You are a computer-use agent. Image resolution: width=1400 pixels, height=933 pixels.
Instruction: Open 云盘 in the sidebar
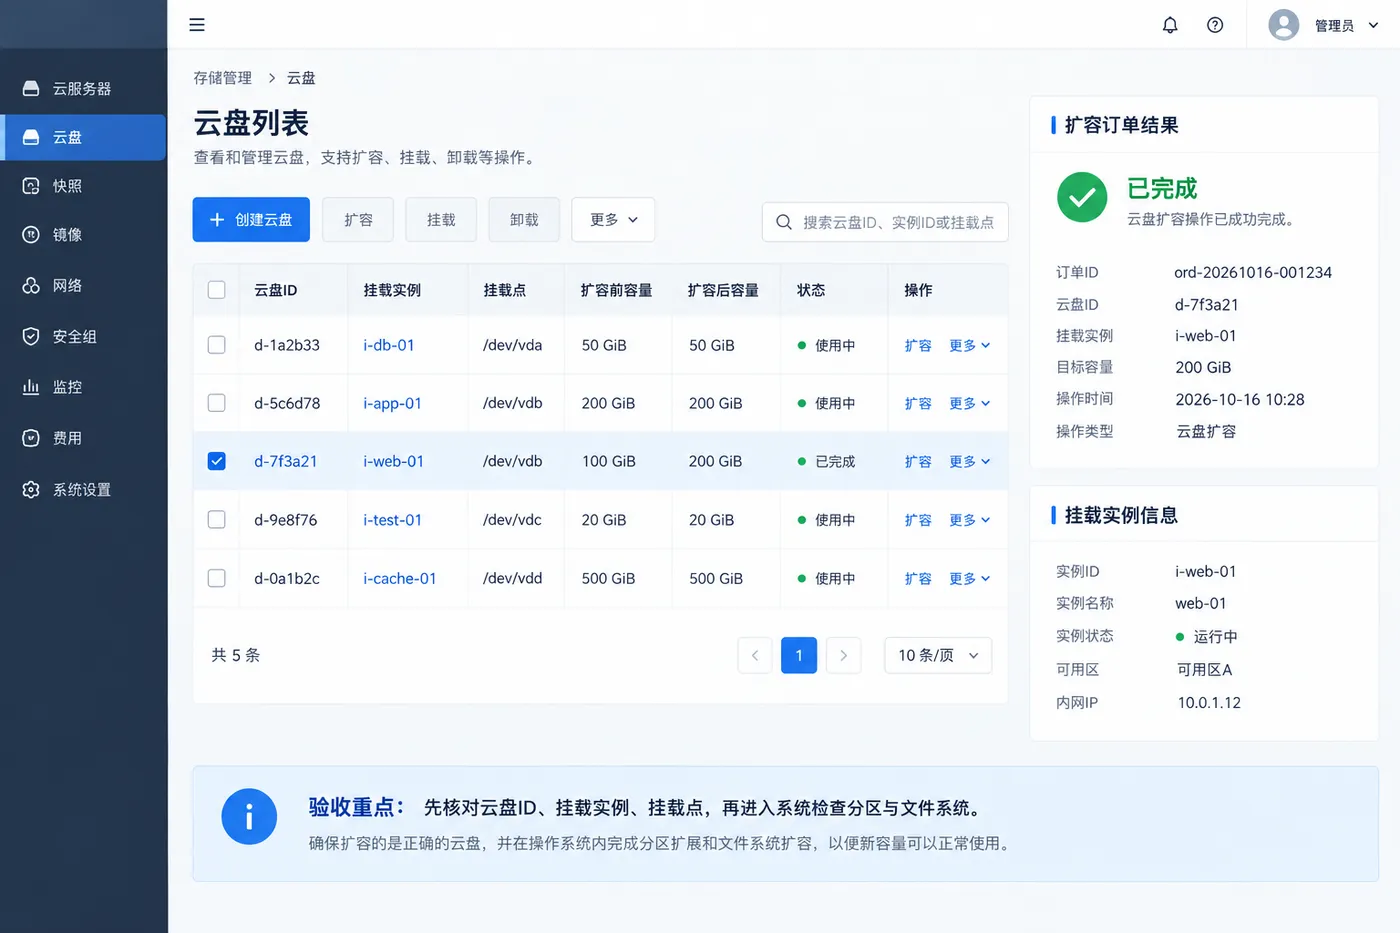83,137
